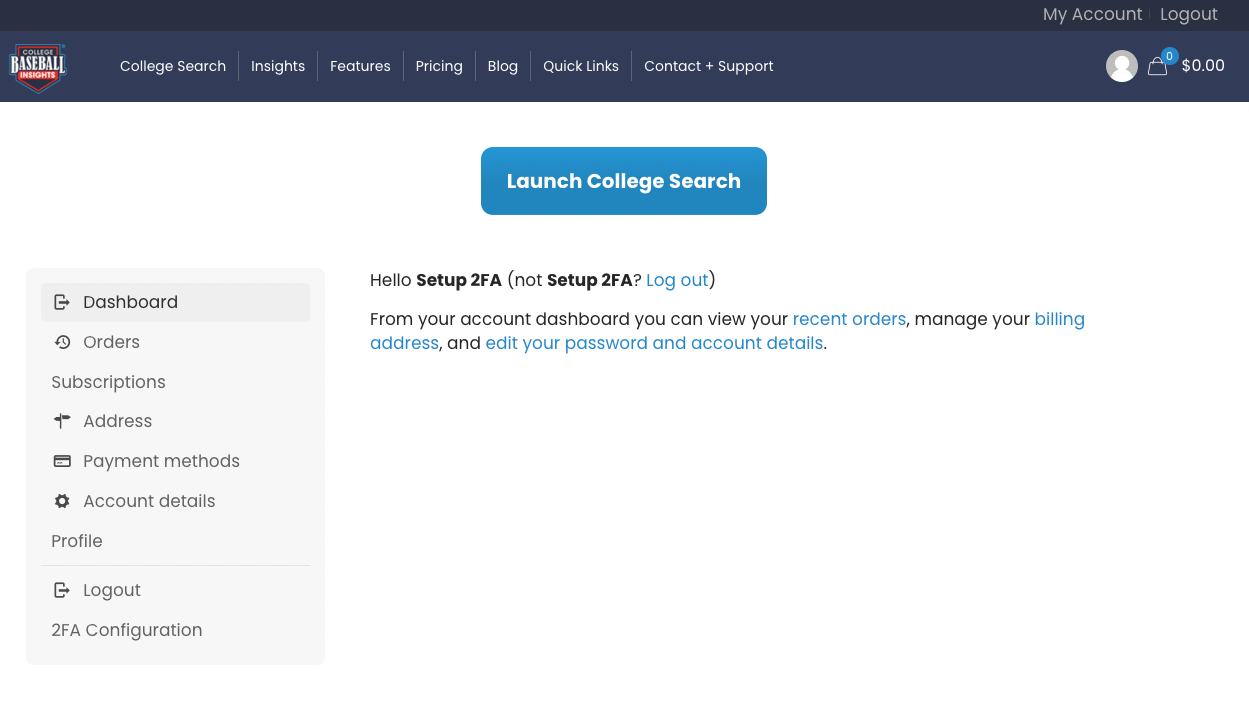Follow the recent orders link
Viewport: 1249px width, 719px height.
[849, 319]
